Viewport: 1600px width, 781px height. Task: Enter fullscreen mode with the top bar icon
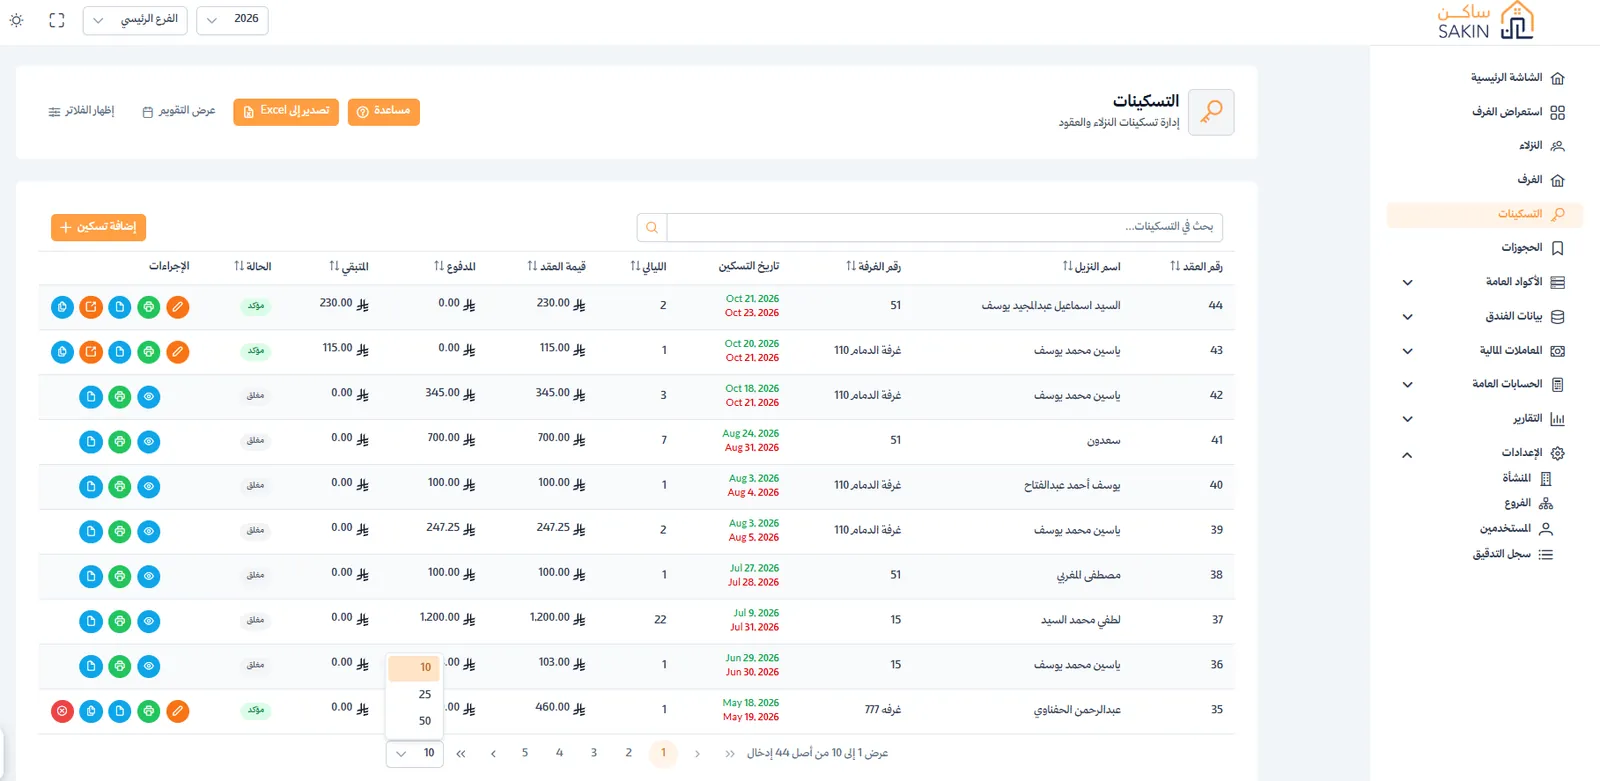(57, 20)
